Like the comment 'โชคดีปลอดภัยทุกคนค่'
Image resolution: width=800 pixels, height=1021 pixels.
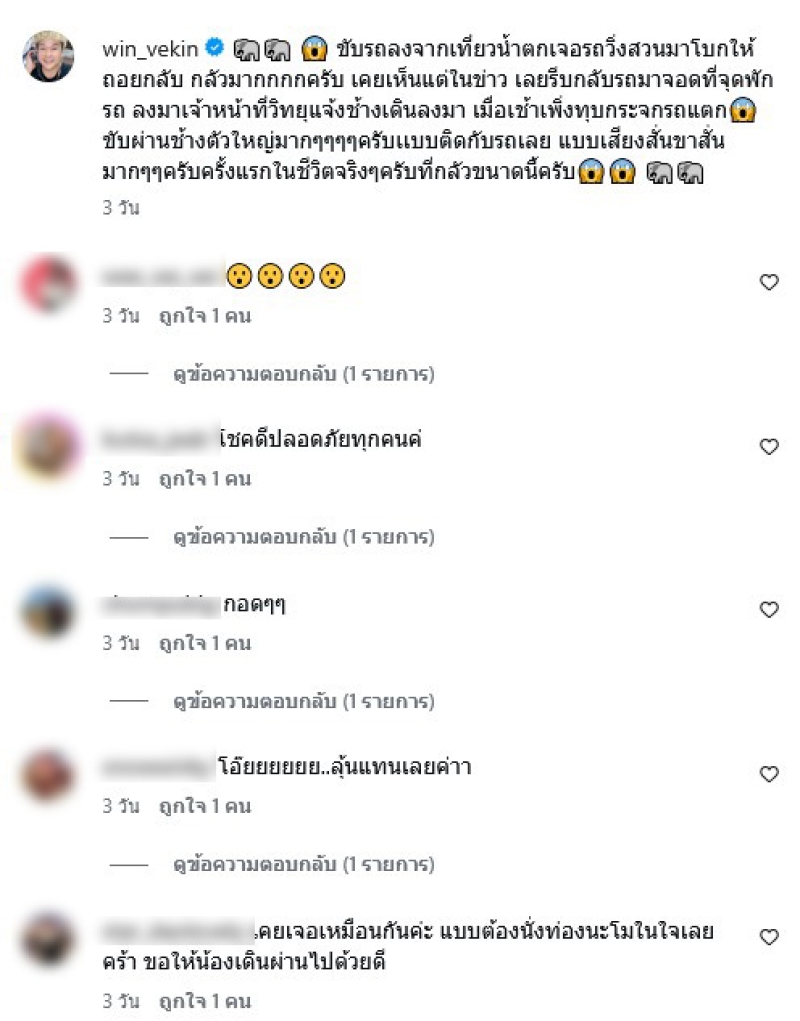coord(769,447)
